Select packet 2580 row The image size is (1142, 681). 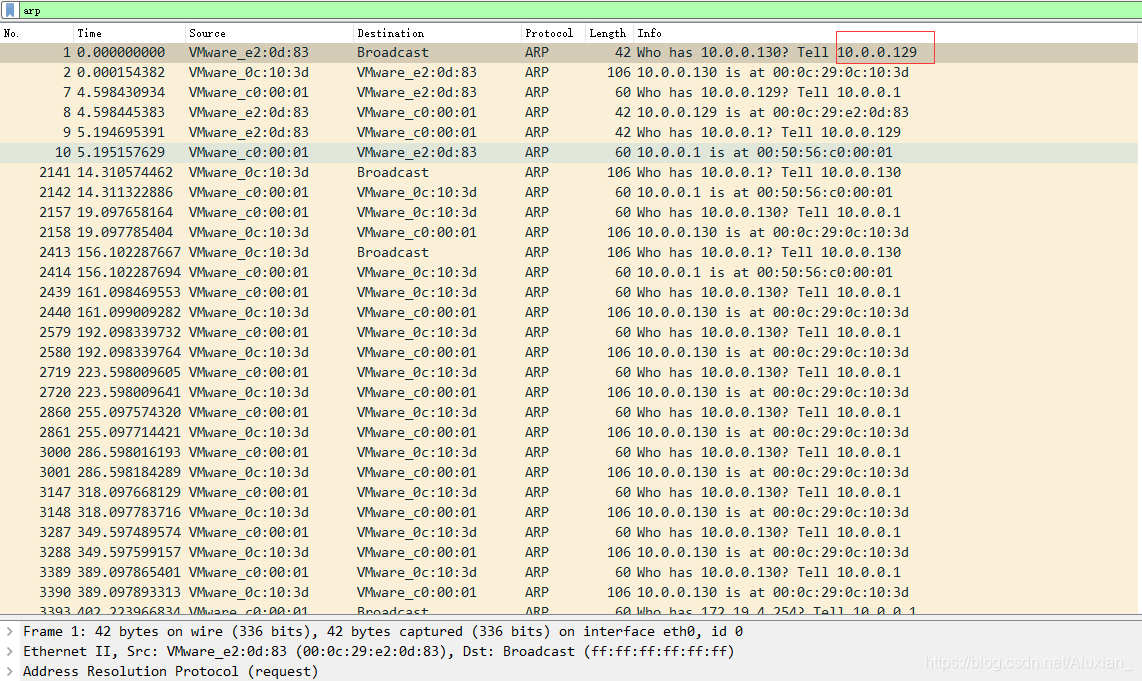[x=569, y=353]
